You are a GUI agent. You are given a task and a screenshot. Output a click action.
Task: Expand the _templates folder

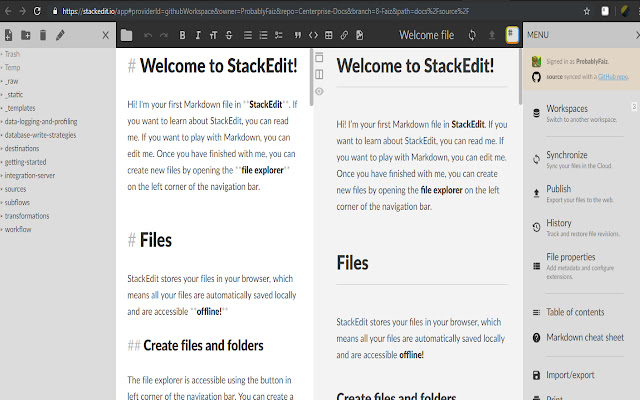pos(20,108)
